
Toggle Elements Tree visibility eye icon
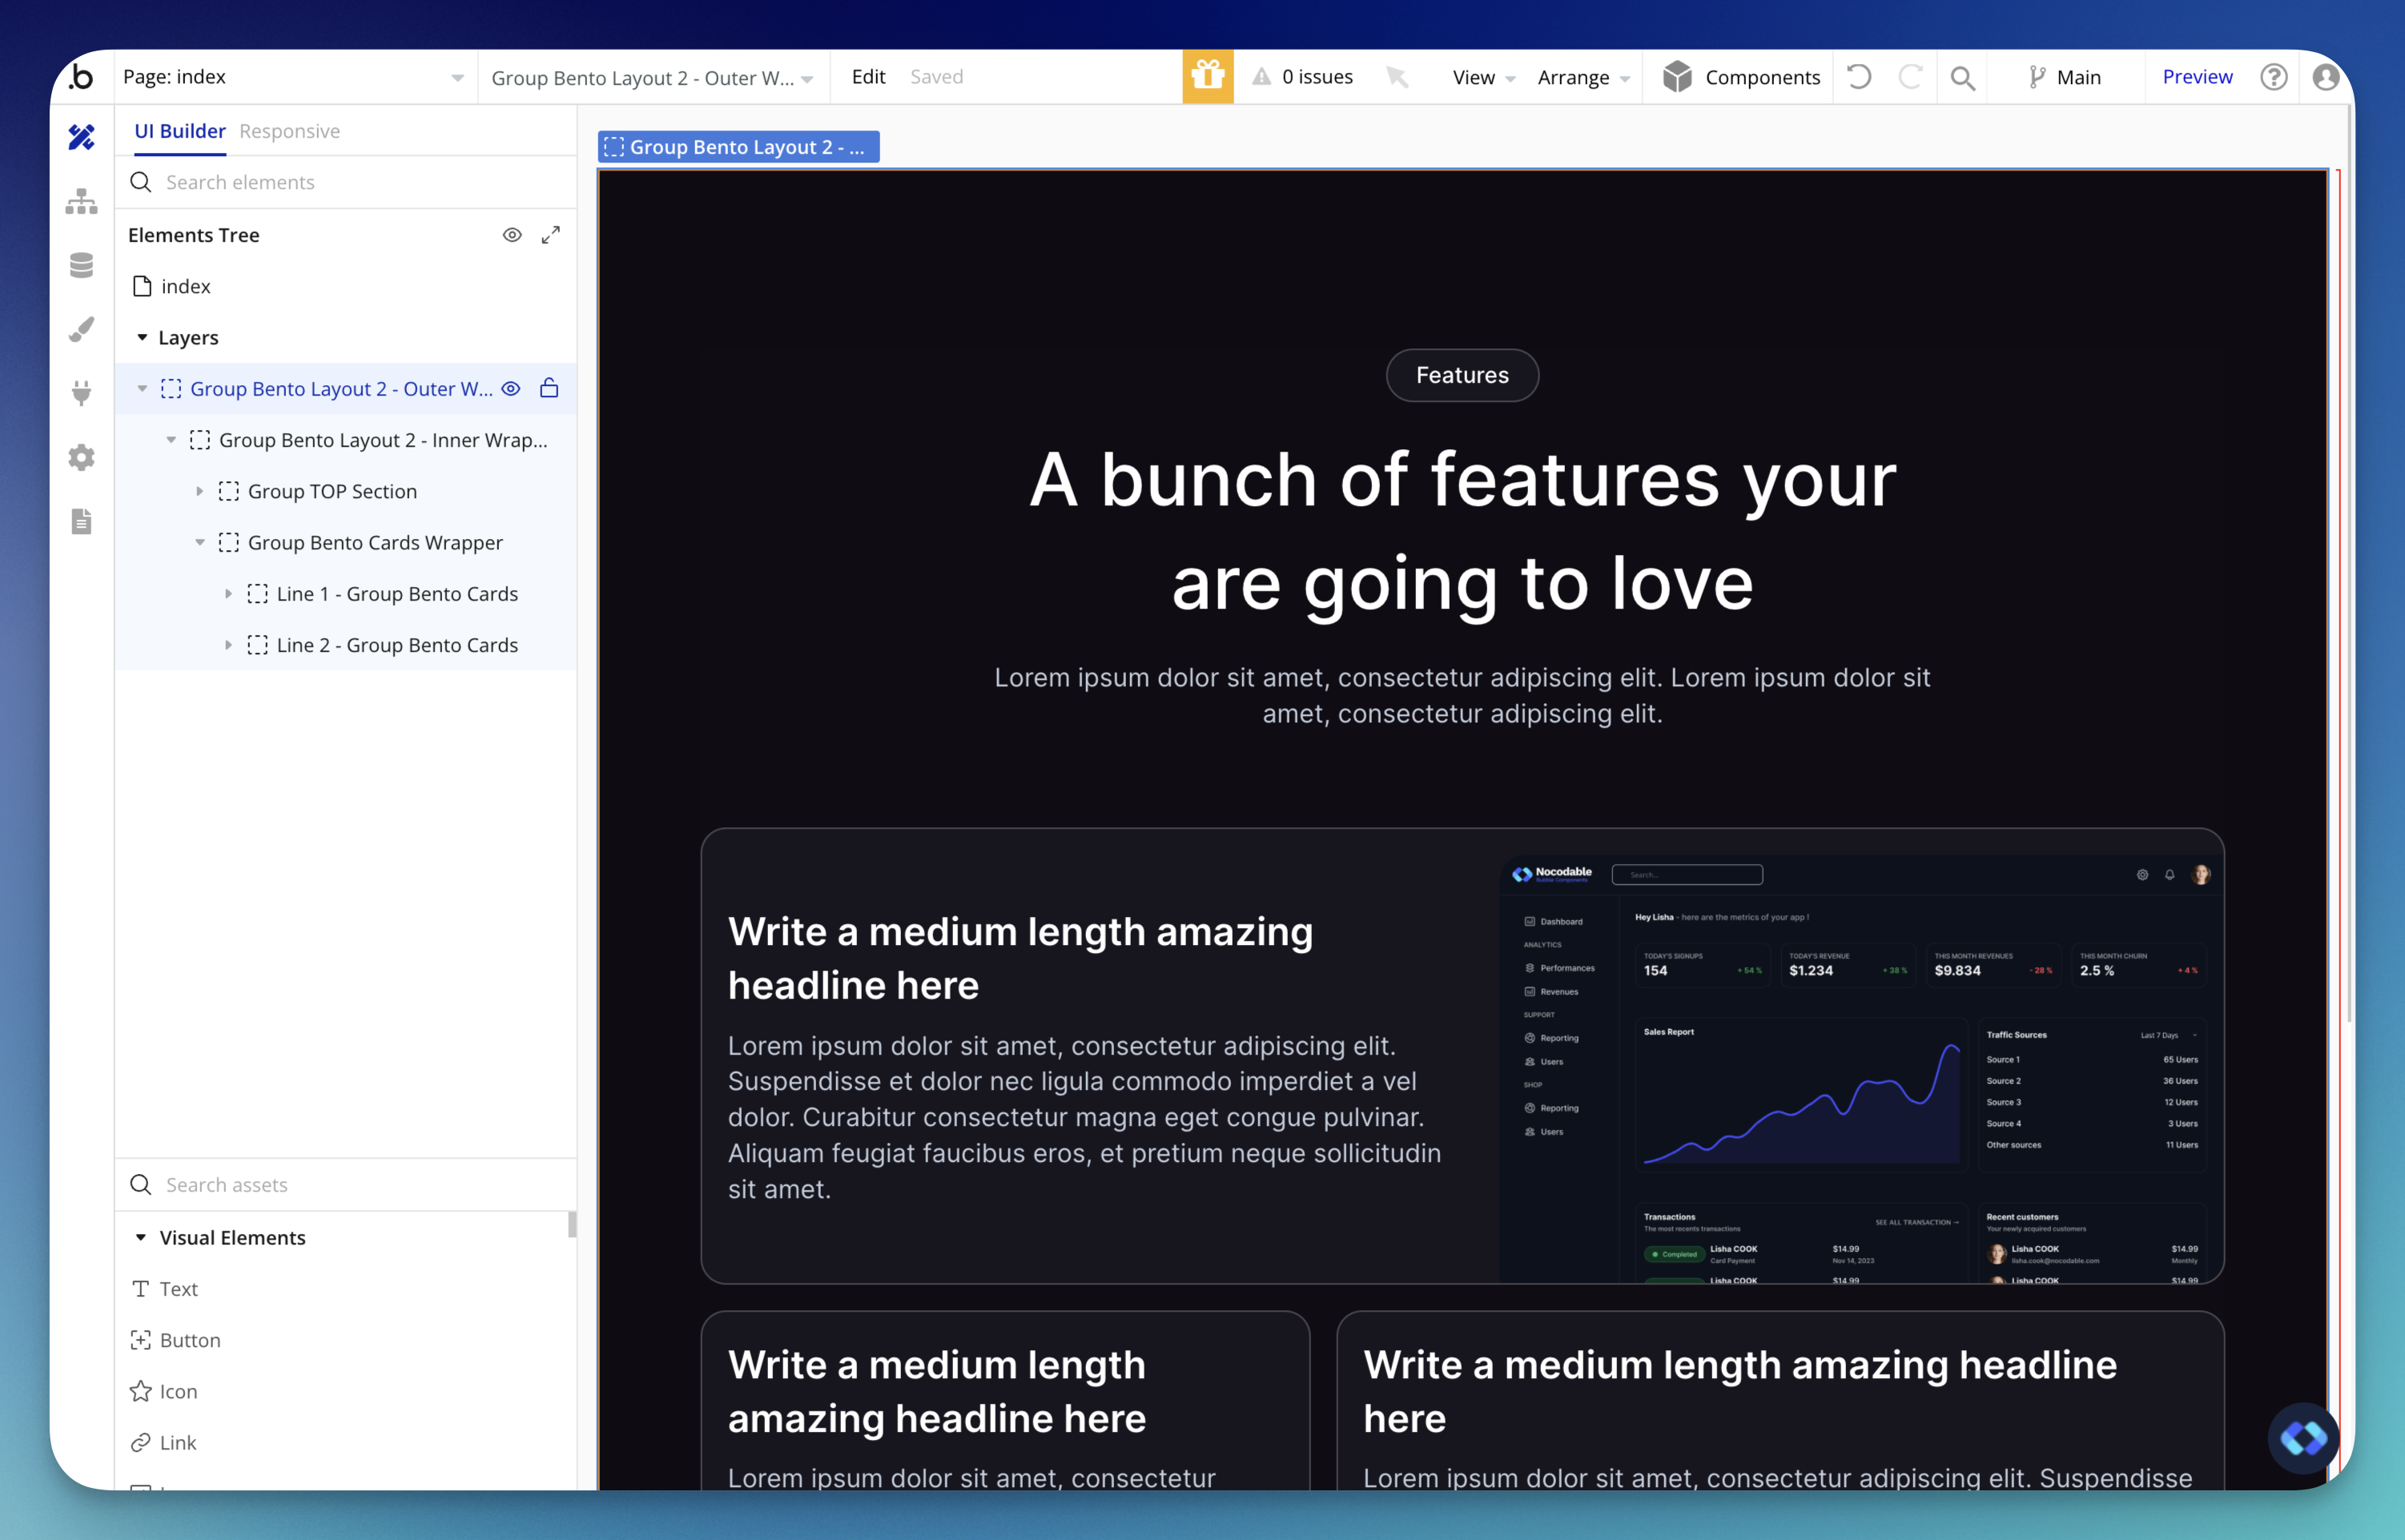pyautogui.click(x=512, y=235)
